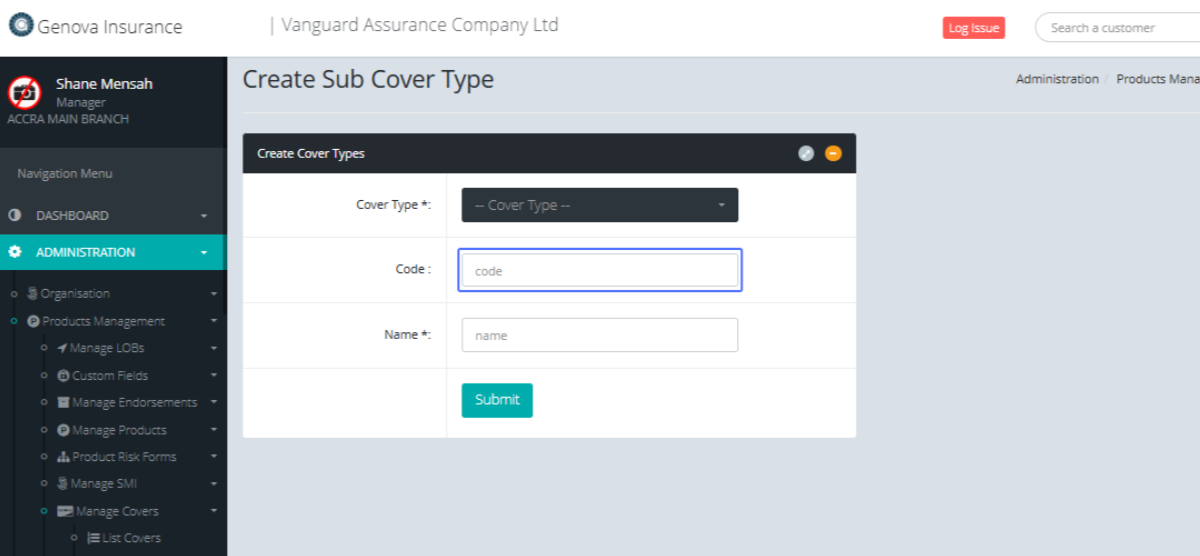Expand Manage Endorsements submenu

213,403
